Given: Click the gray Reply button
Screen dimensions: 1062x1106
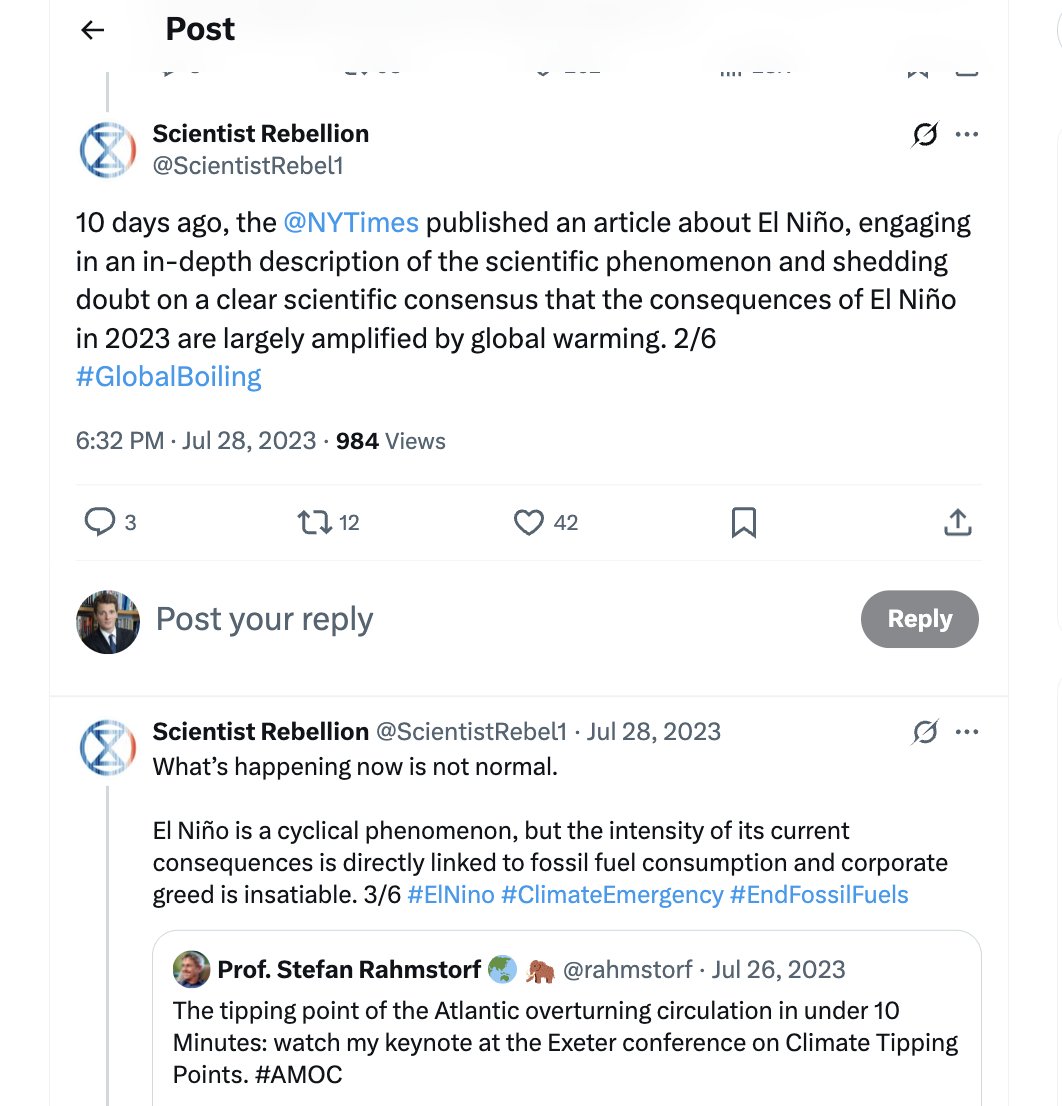Looking at the screenshot, I should (920, 619).
